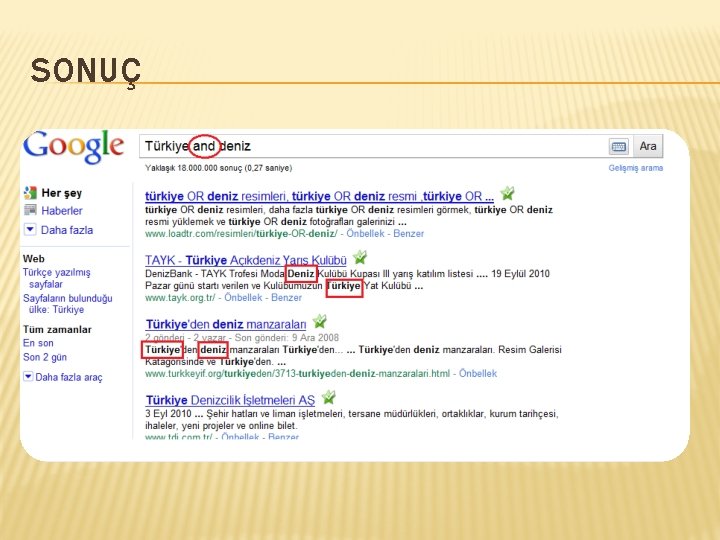720x540 pixels.
Task: Open Türkiye Denizcilik İşletmeleri AŞ result
Action: (230, 400)
